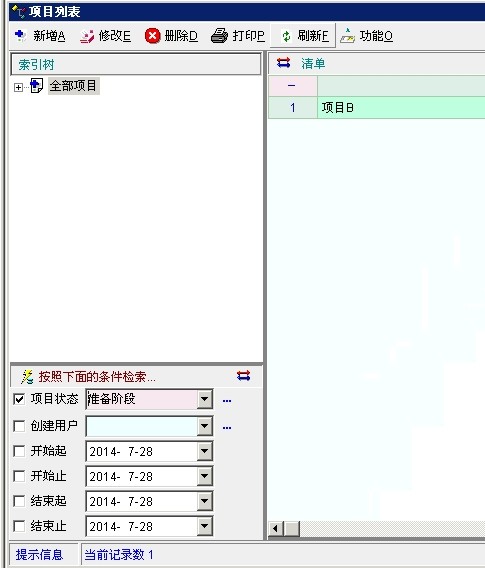Click the green 刷新F refresh icon

click(286, 36)
